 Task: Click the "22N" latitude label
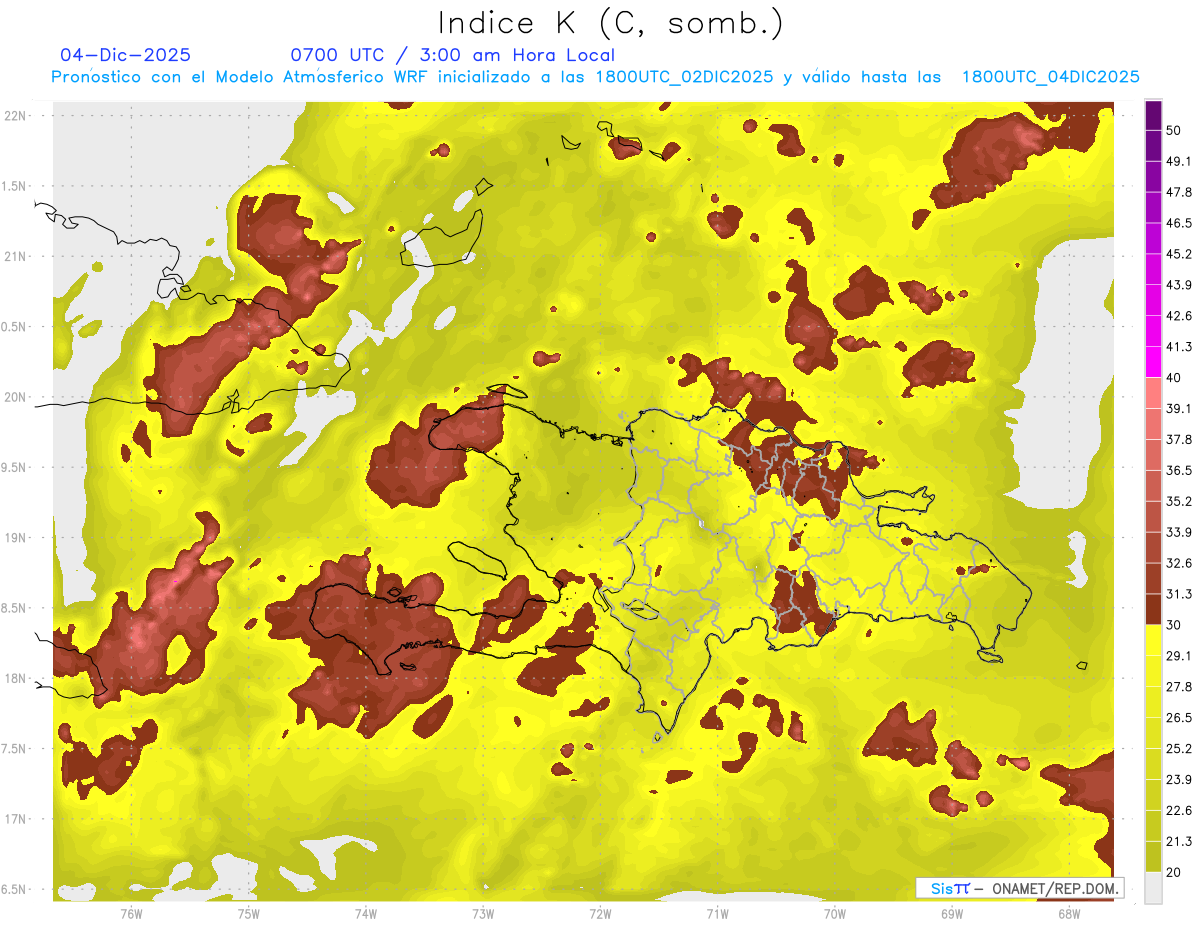[x=15, y=116]
